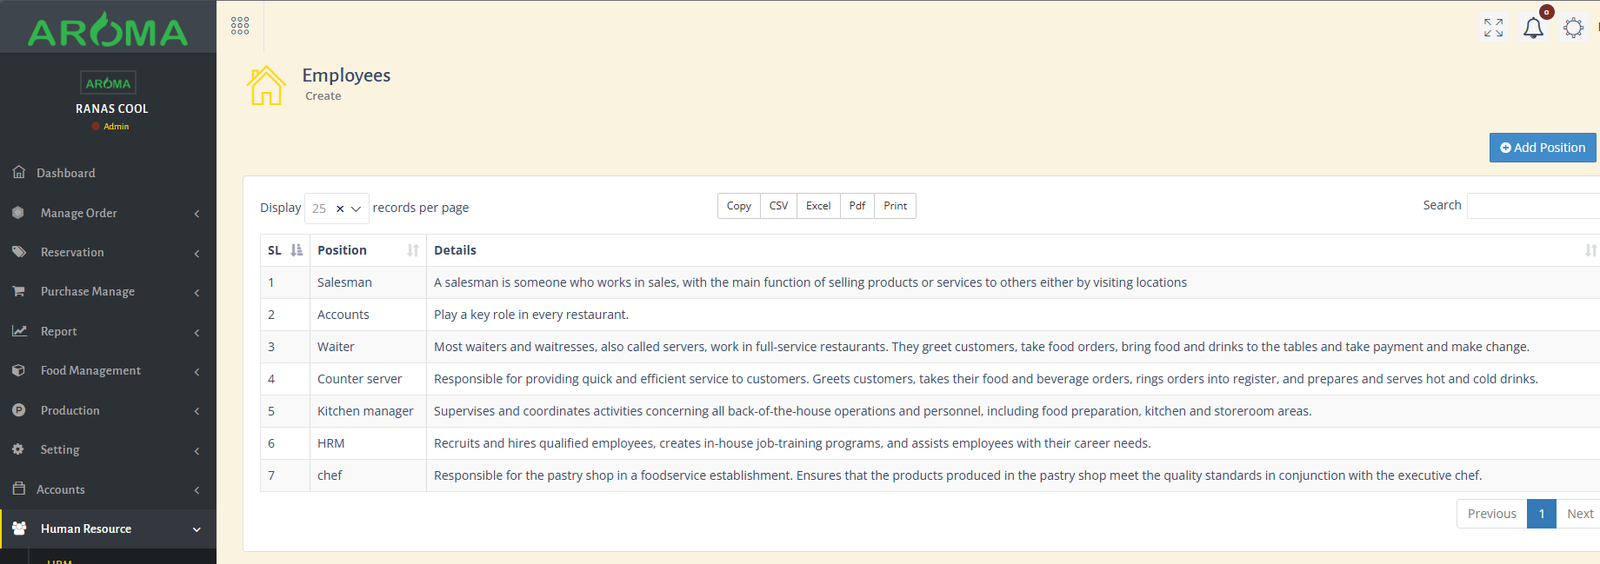This screenshot has width=1600, height=564.
Task: Select the Production menu item
Action: 70,411
